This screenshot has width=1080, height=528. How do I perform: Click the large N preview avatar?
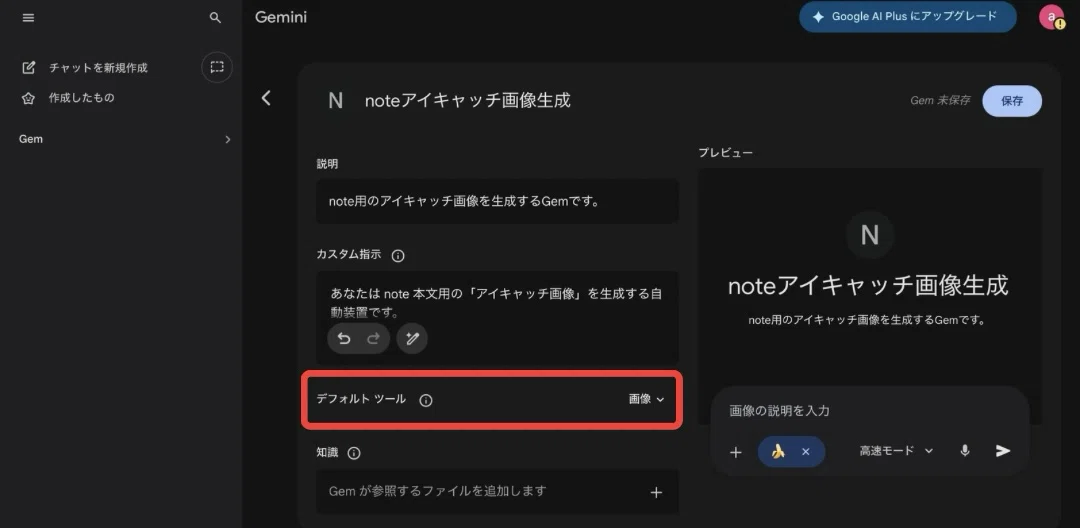pos(869,235)
